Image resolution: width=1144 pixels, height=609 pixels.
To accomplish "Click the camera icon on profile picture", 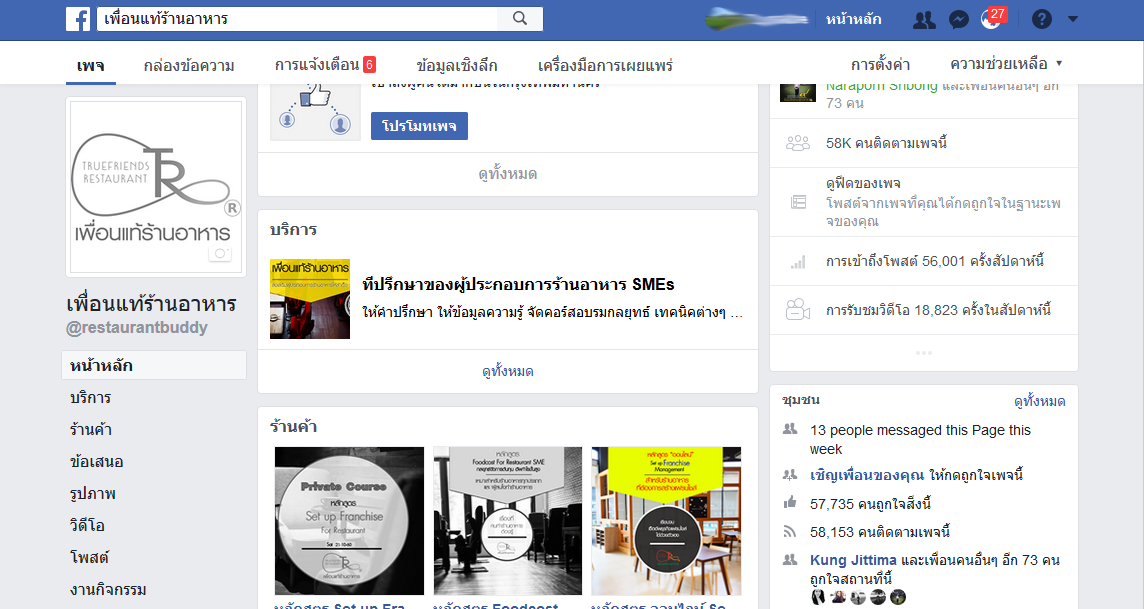I will pyautogui.click(x=220, y=253).
